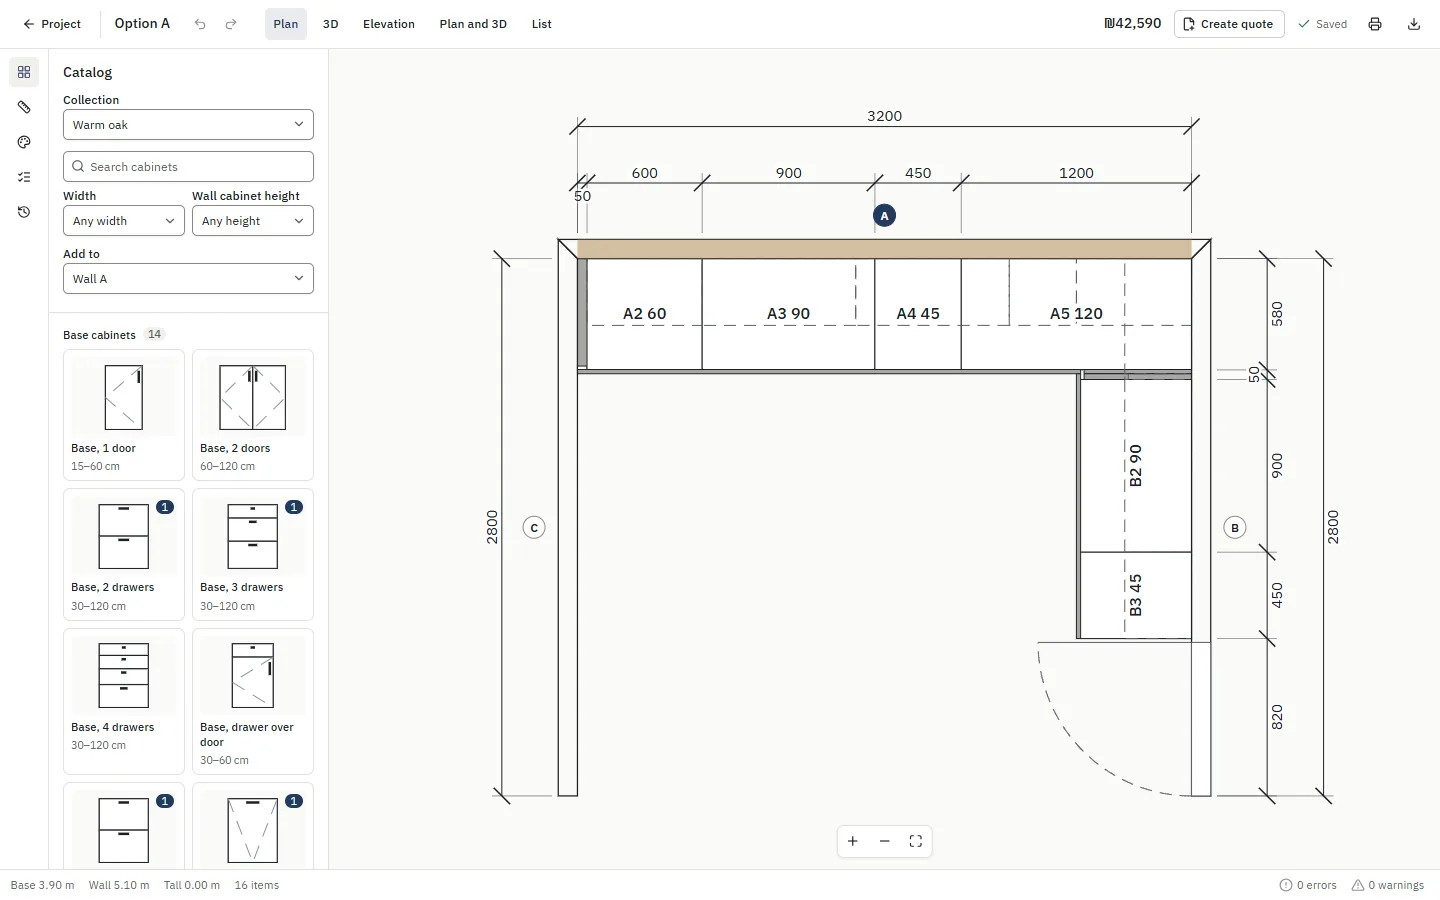Image resolution: width=1440 pixels, height=900 pixels.
Task: Switch to the 3D tab
Action: click(331, 24)
